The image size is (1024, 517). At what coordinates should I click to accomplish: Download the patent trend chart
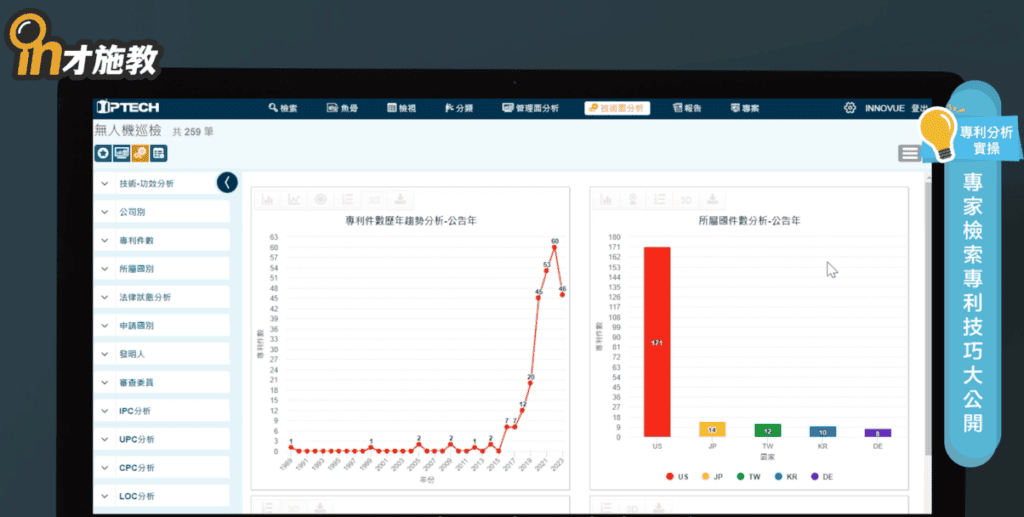click(x=401, y=199)
